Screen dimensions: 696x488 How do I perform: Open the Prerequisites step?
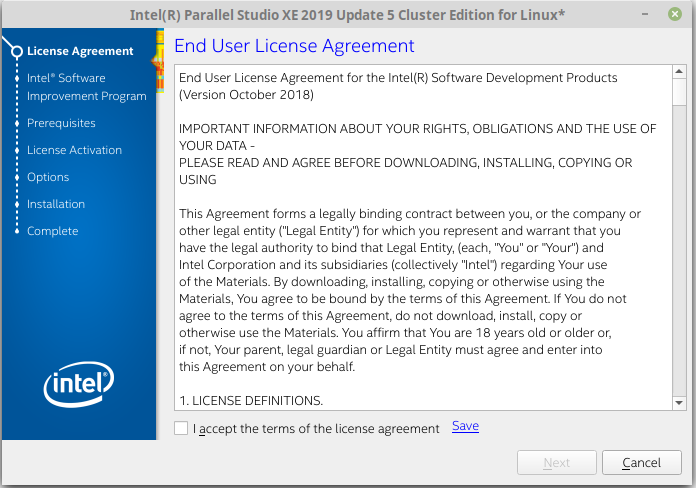[61, 123]
